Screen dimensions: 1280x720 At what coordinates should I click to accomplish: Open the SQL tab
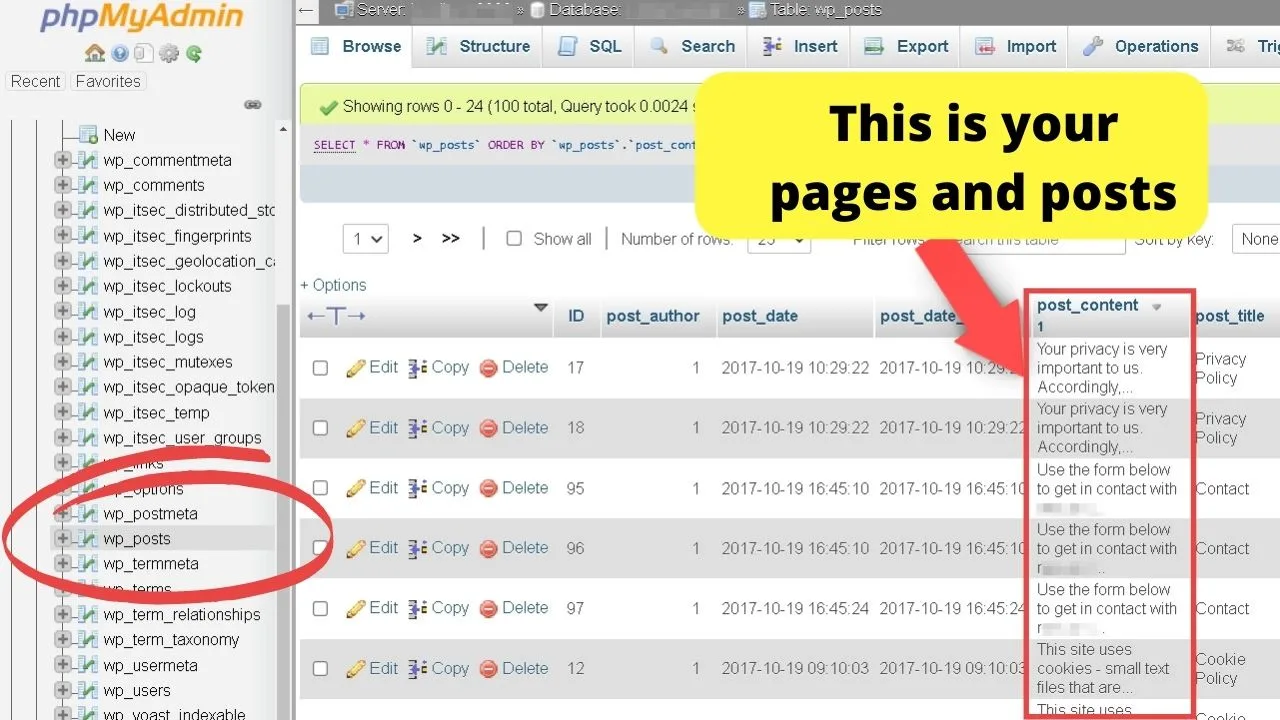pos(589,46)
